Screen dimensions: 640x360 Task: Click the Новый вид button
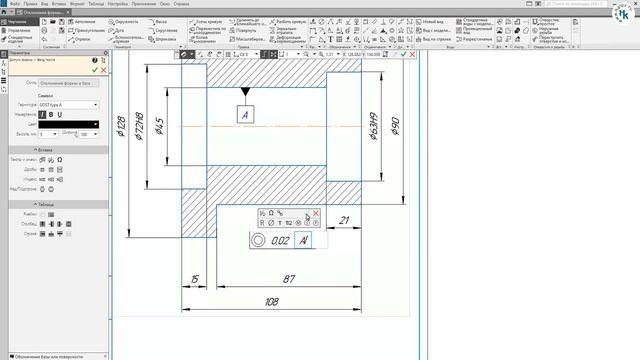[429, 22]
